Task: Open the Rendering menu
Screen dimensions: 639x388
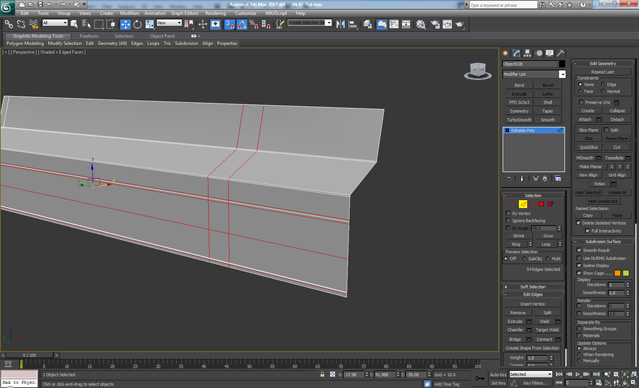Action: tap(216, 13)
